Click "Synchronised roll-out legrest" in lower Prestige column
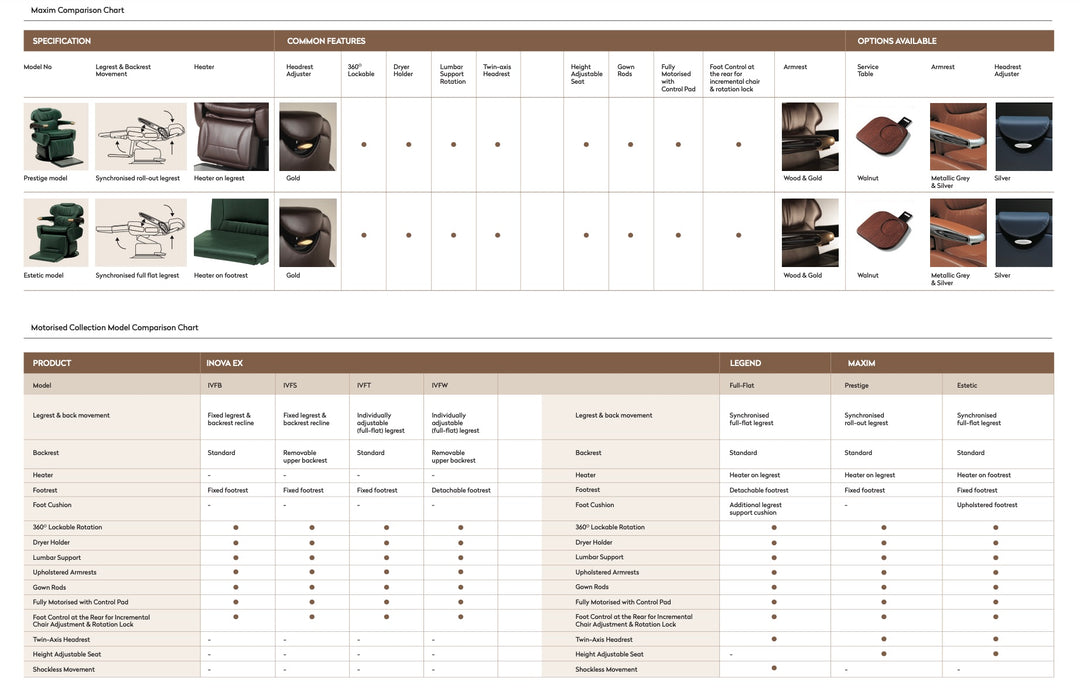The width and height of the screenshot is (1080, 691). pyautogui.click(x=866, y=419)
